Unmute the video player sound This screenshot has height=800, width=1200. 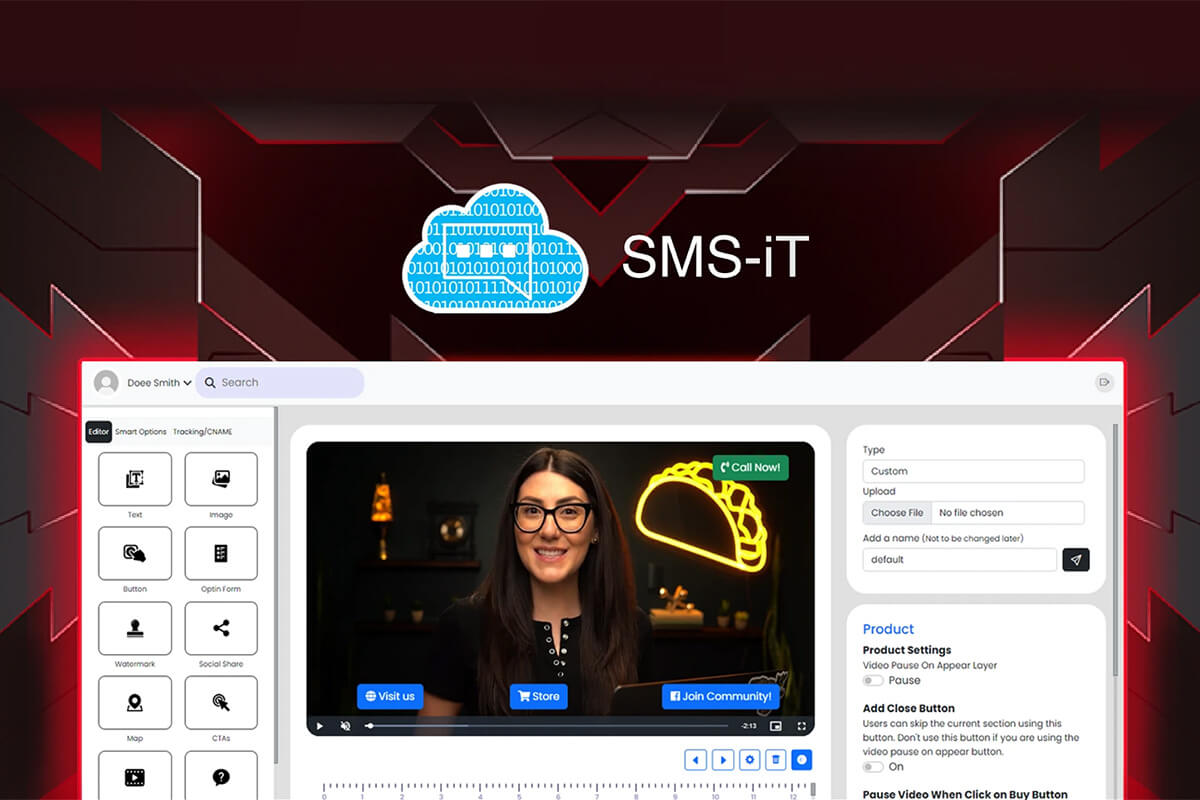coord(345,726)
